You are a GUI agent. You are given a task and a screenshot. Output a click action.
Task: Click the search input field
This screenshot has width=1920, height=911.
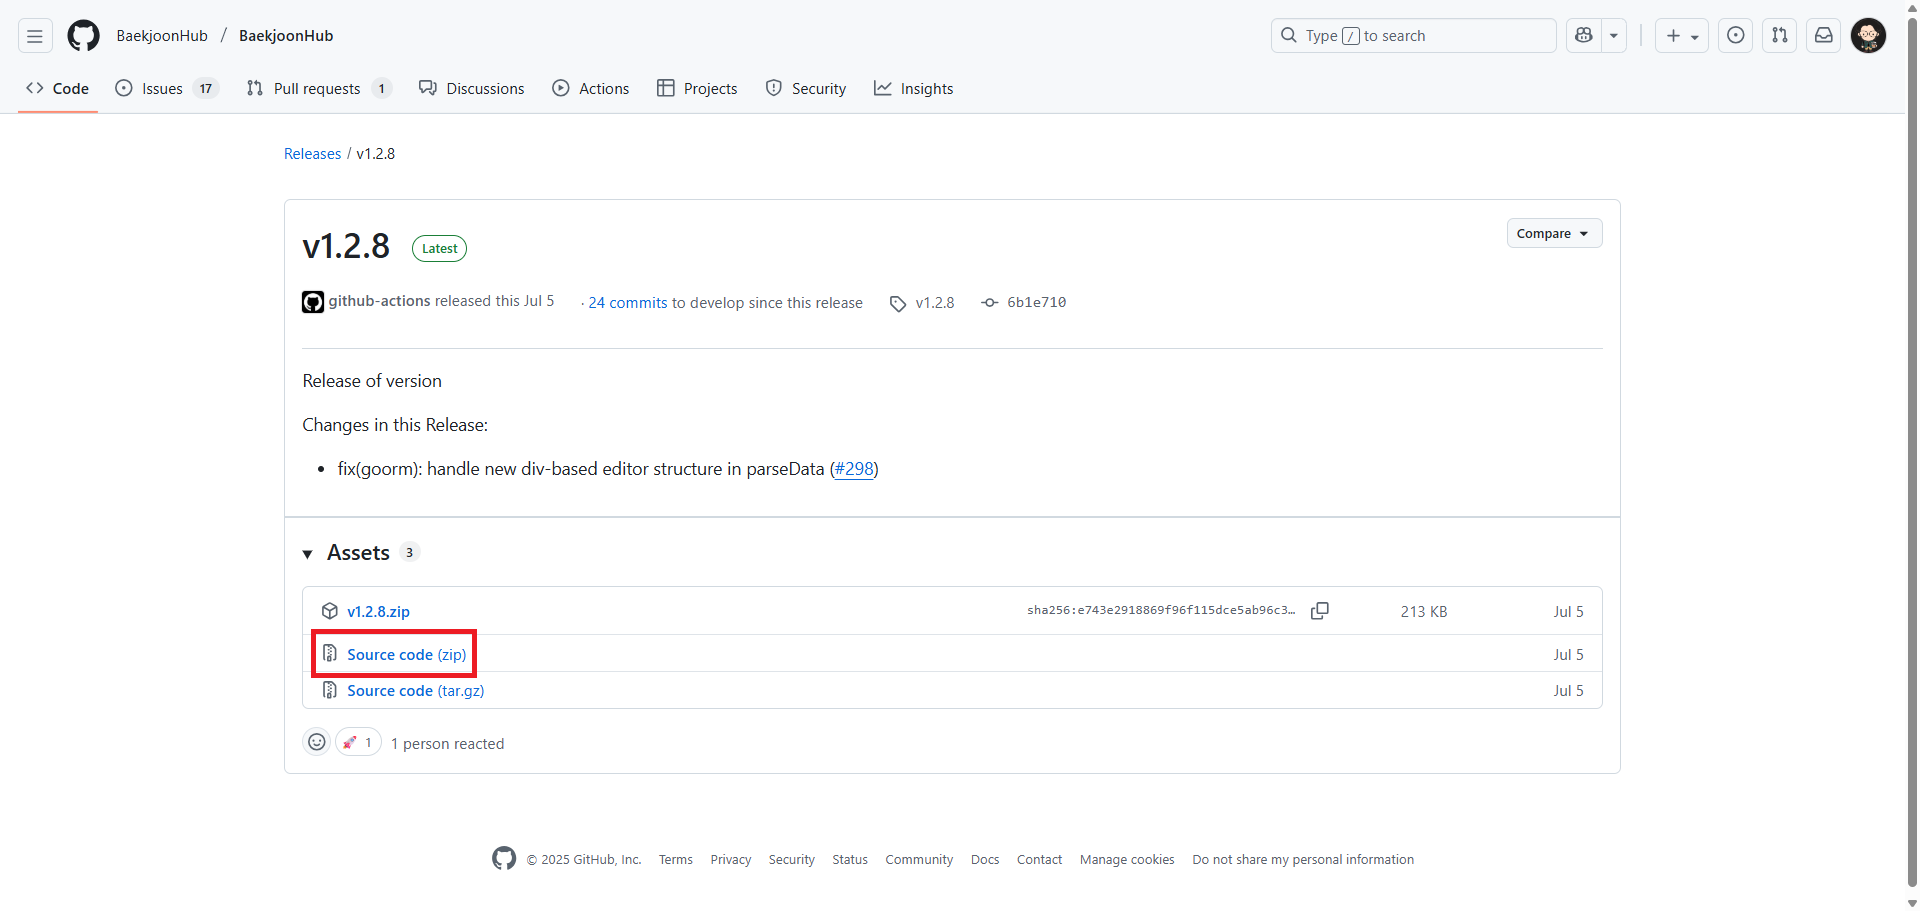1413,36
